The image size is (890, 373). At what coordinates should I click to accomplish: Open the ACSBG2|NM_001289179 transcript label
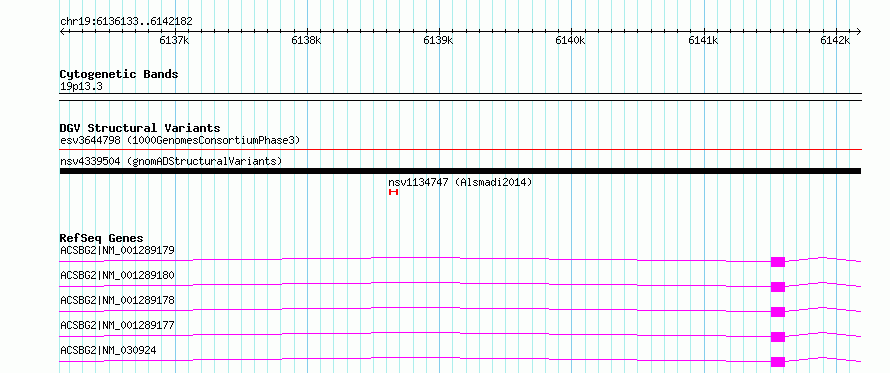117,250
